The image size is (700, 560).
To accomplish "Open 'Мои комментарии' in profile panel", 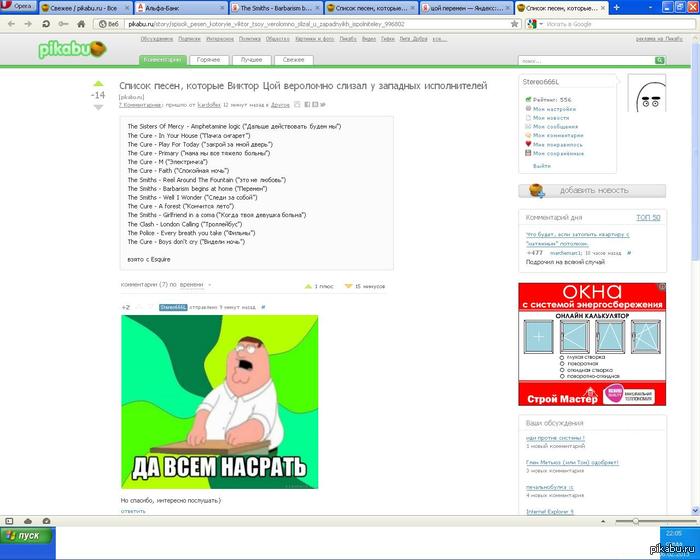I will (x=558, y=135).
